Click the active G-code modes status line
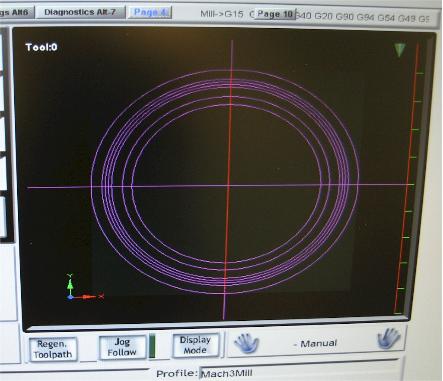The width and height of the screenshot is (443, 381). pos(315,15)
